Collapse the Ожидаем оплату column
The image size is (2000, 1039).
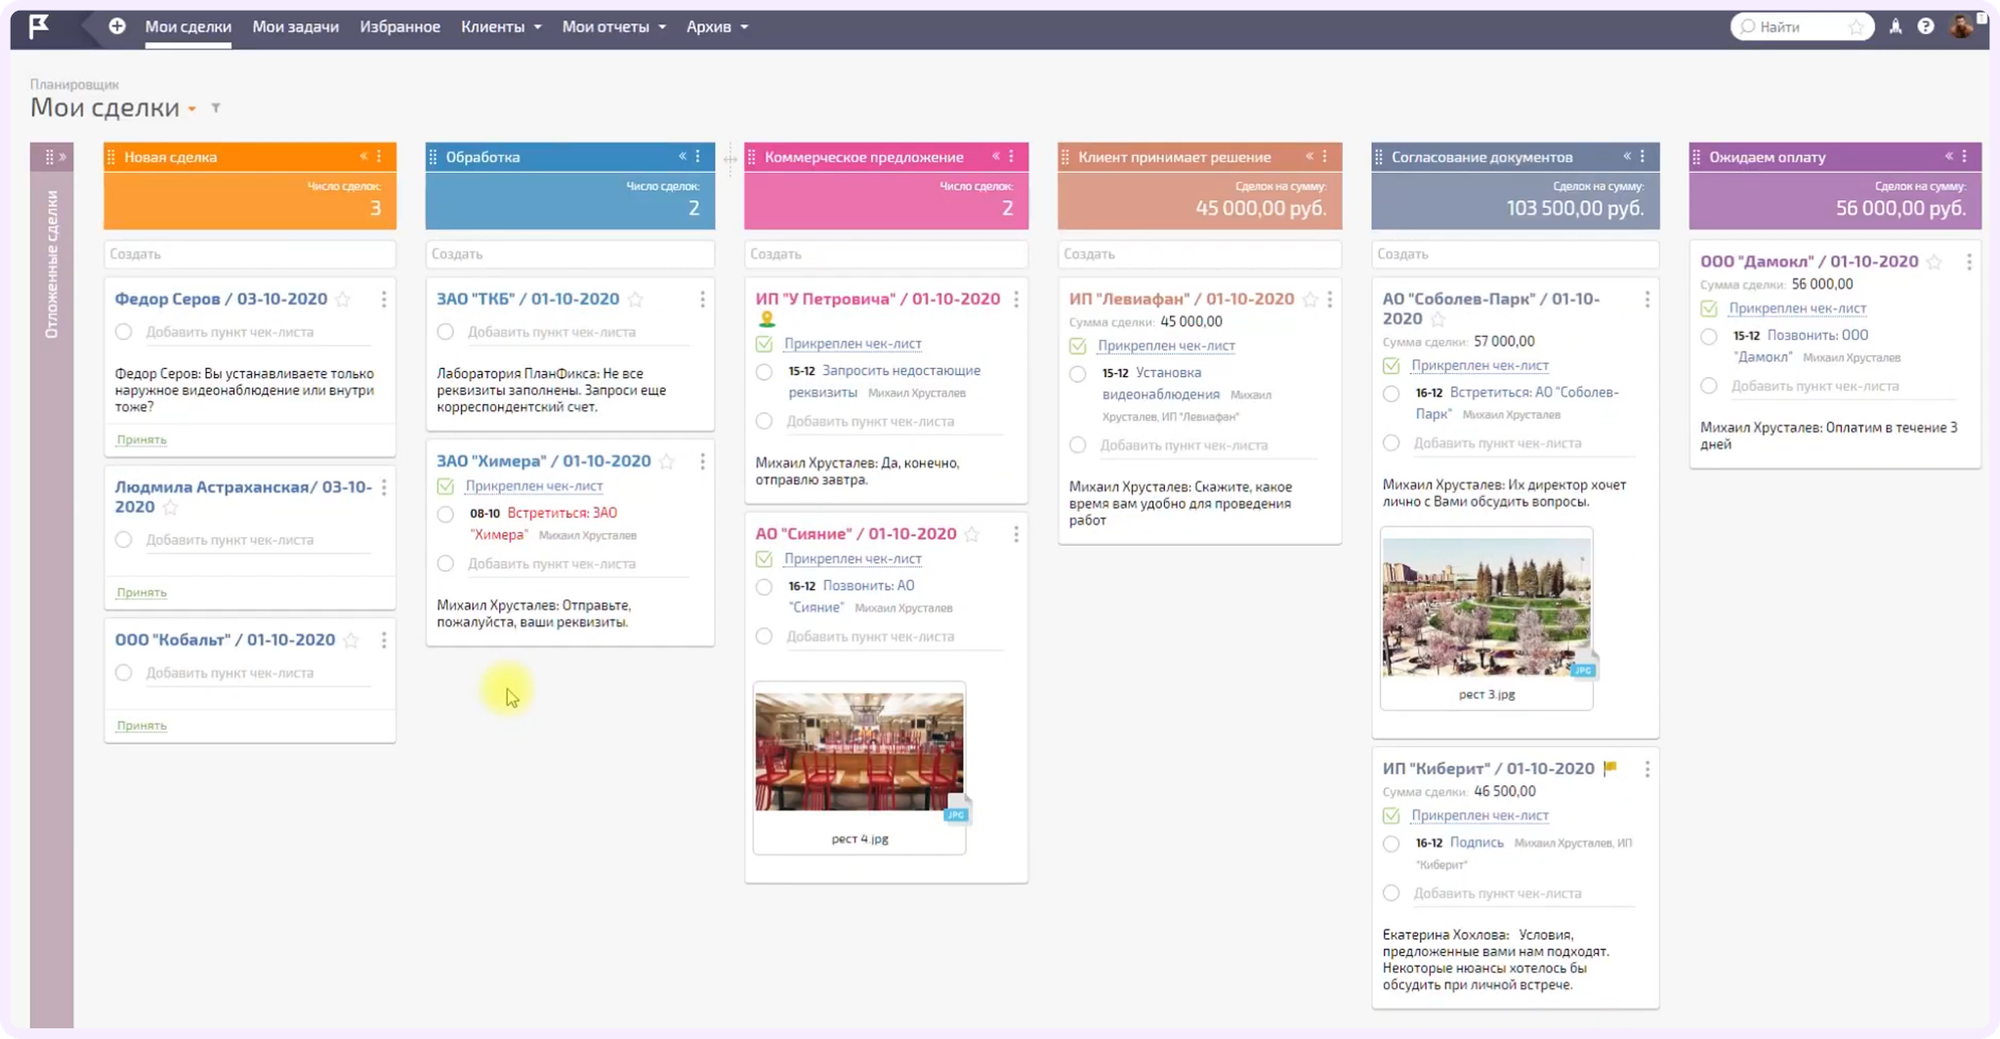tap(1949, 156)
